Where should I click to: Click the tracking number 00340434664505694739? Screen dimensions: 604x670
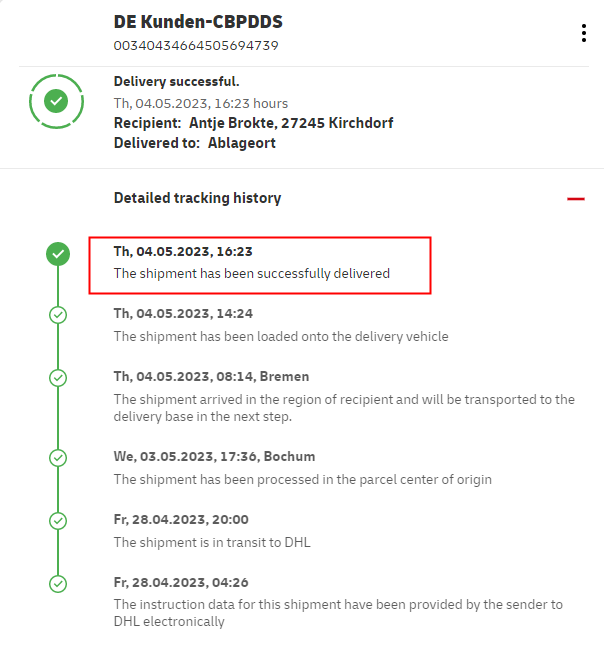pyautogui.click(x=196, y=46)
